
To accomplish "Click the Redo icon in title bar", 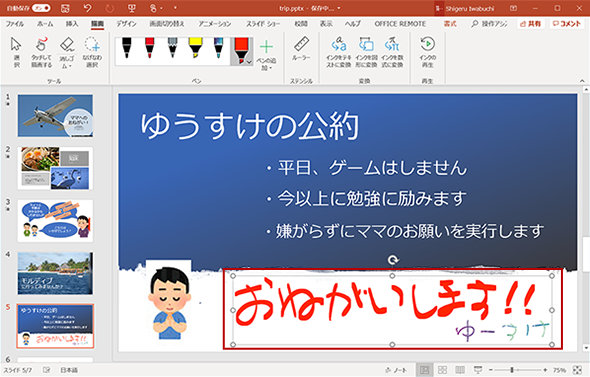I will [109, 8].
